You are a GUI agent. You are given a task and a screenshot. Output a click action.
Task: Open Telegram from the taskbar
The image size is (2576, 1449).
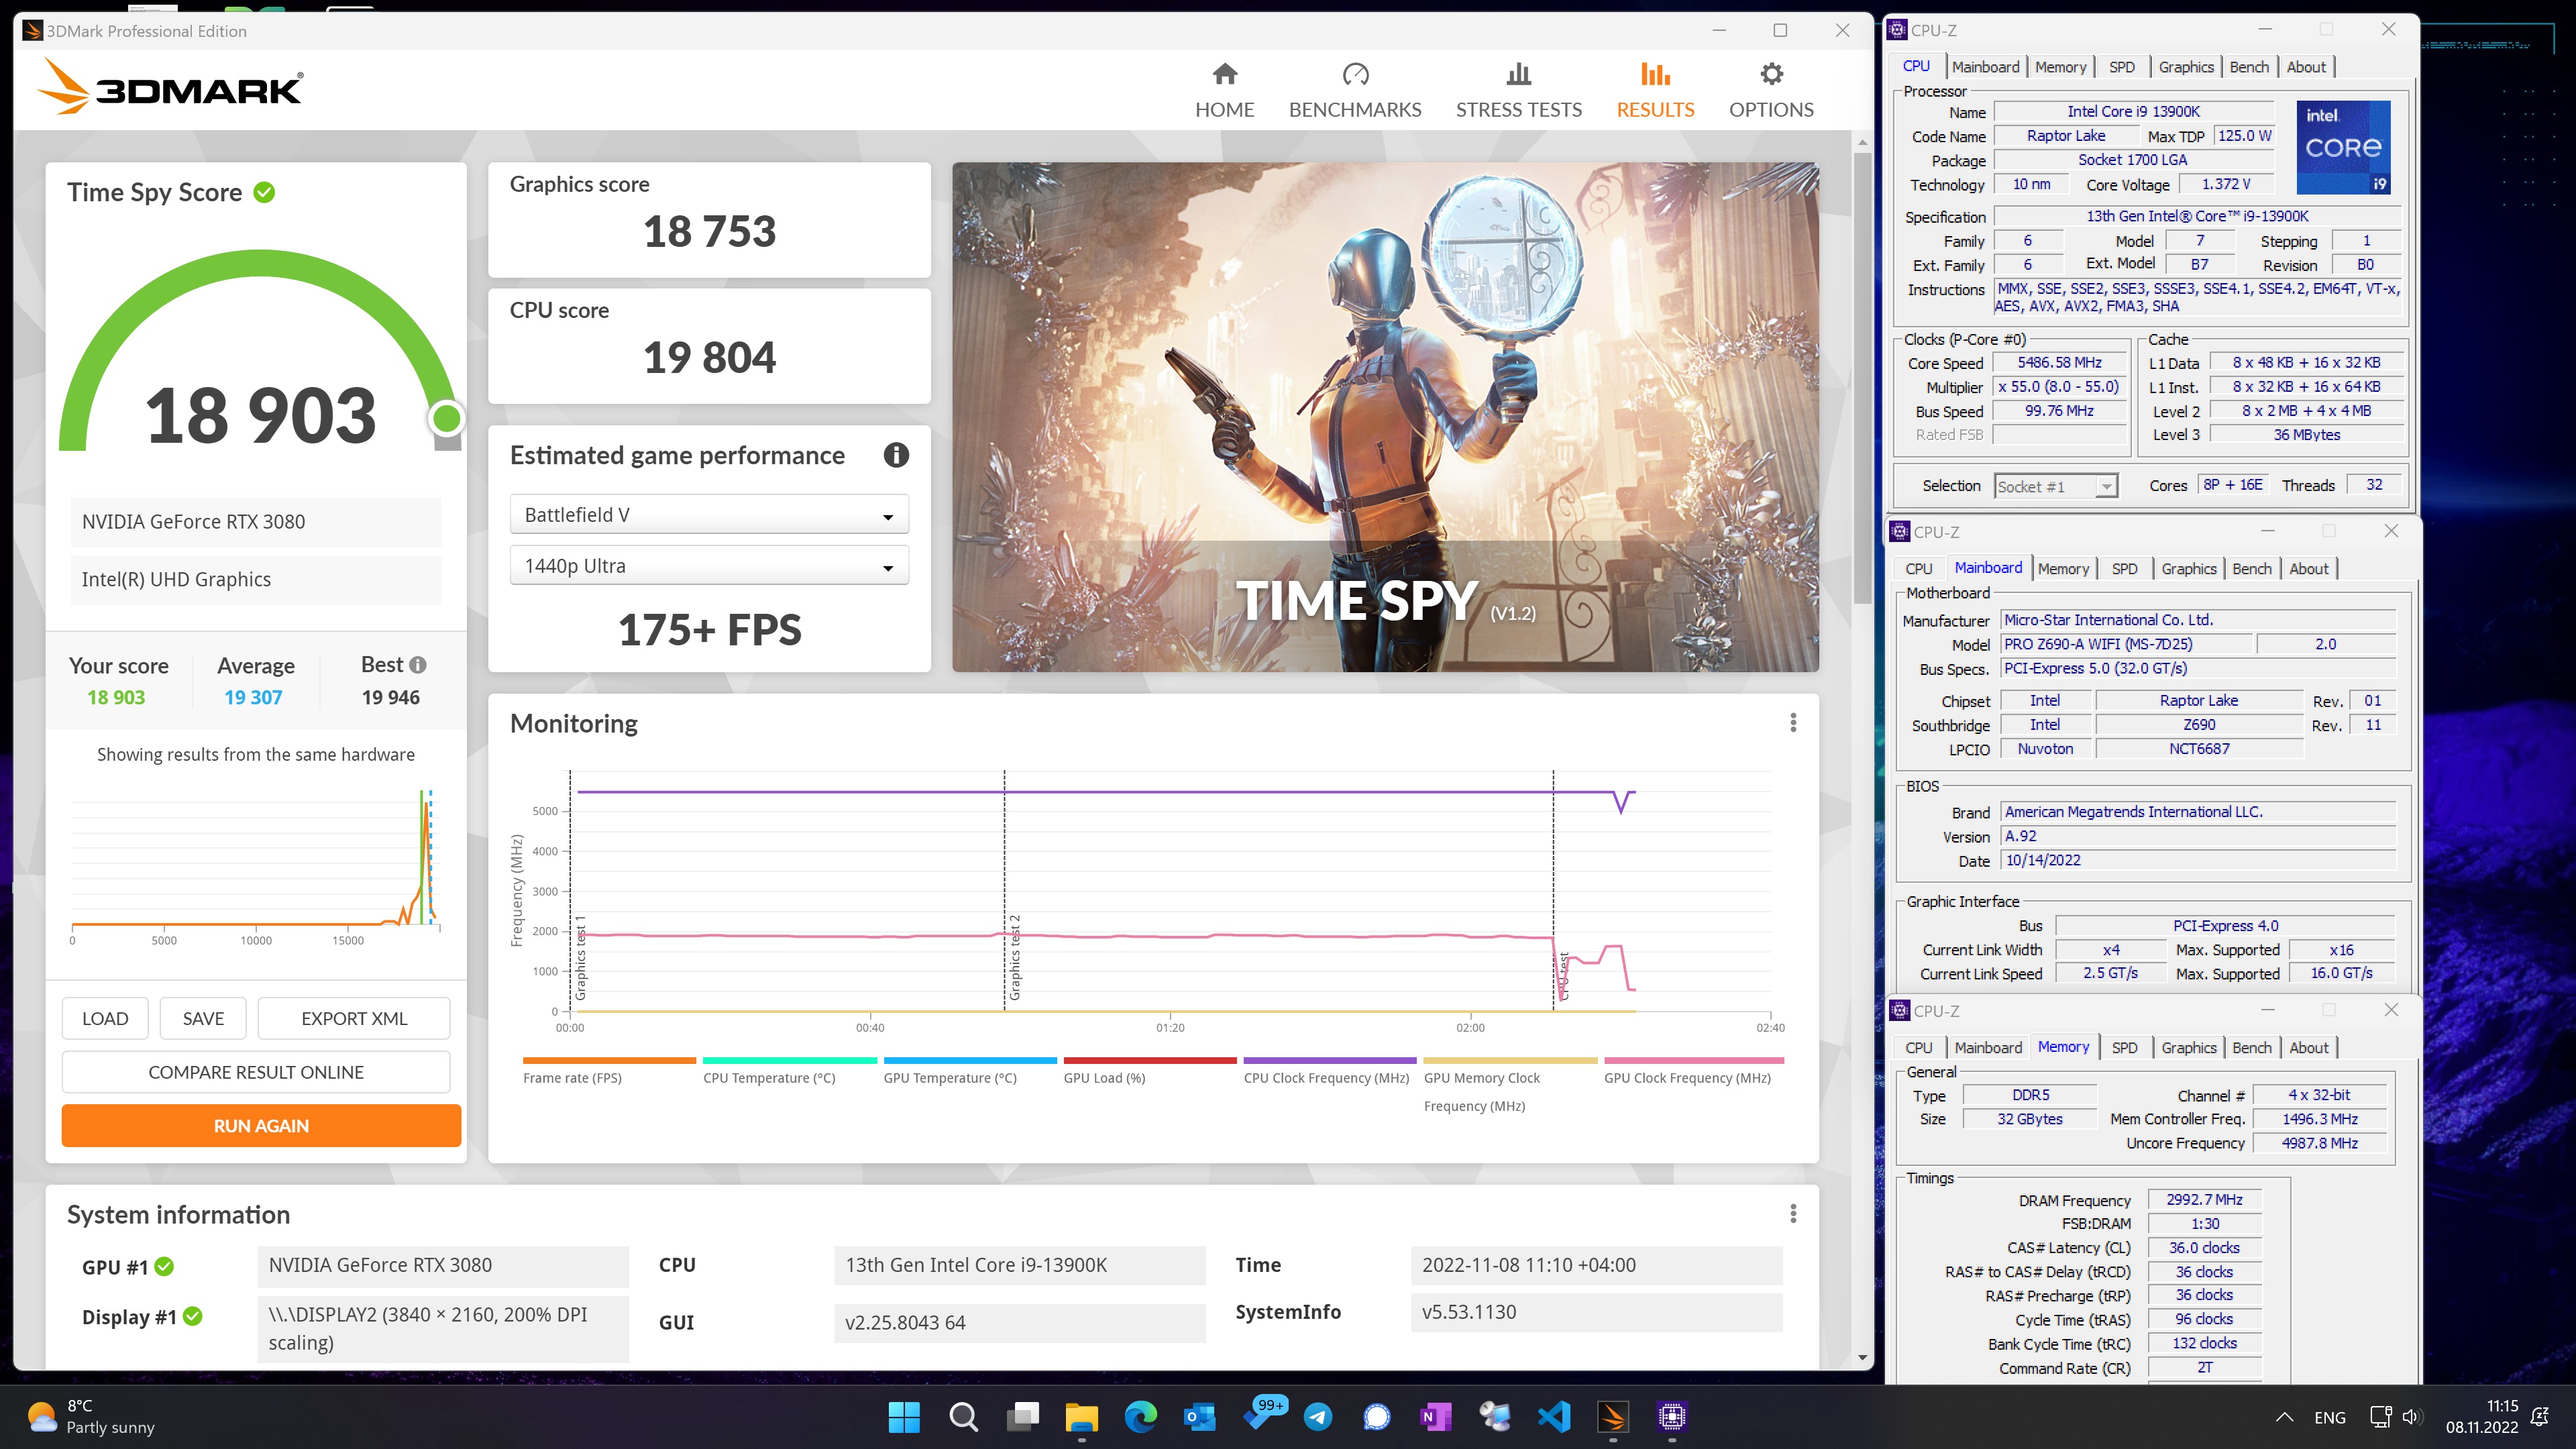[1318, 1417]
